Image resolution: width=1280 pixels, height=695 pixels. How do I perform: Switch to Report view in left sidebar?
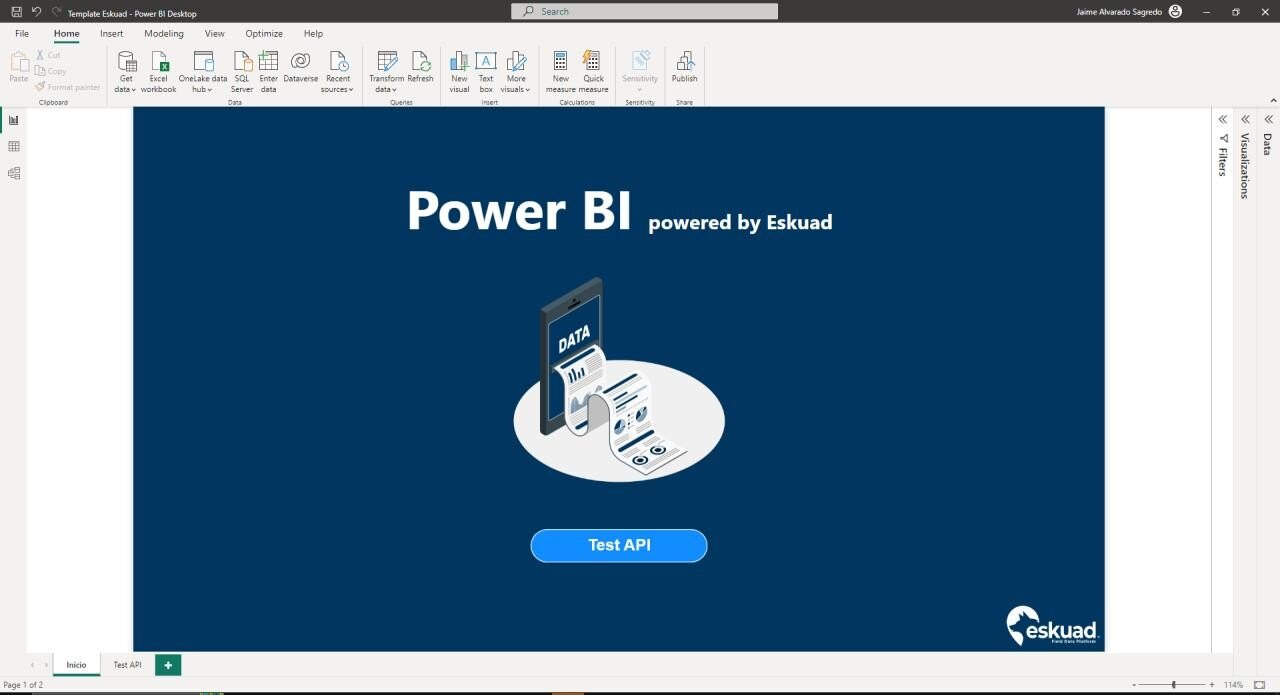pyautogui.click(x=14, y=120)
